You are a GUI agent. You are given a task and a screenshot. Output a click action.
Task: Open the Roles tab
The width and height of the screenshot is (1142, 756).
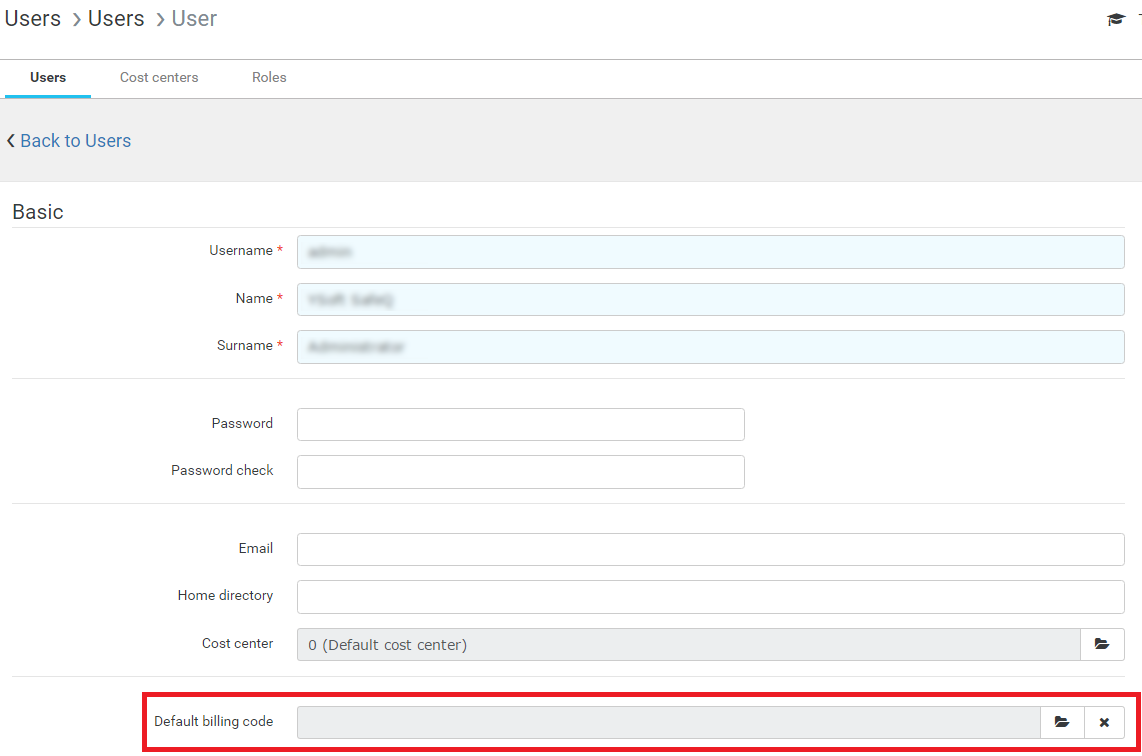tap(269, 78)
